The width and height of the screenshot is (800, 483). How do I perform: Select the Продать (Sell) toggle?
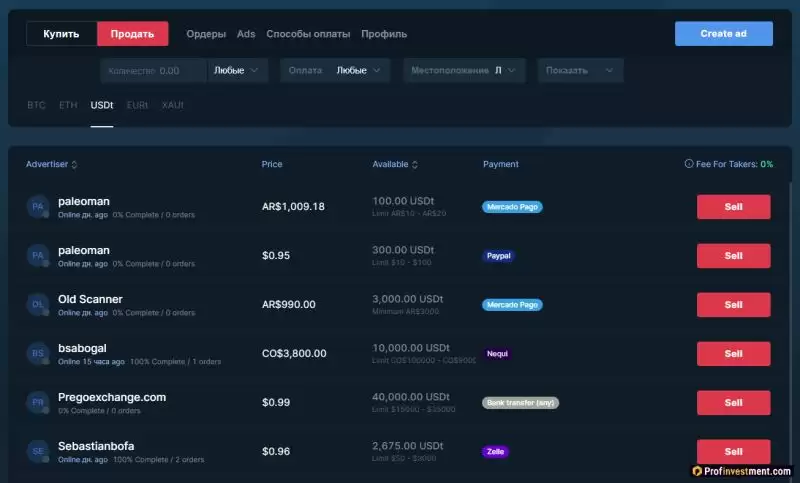coord(132,34)
